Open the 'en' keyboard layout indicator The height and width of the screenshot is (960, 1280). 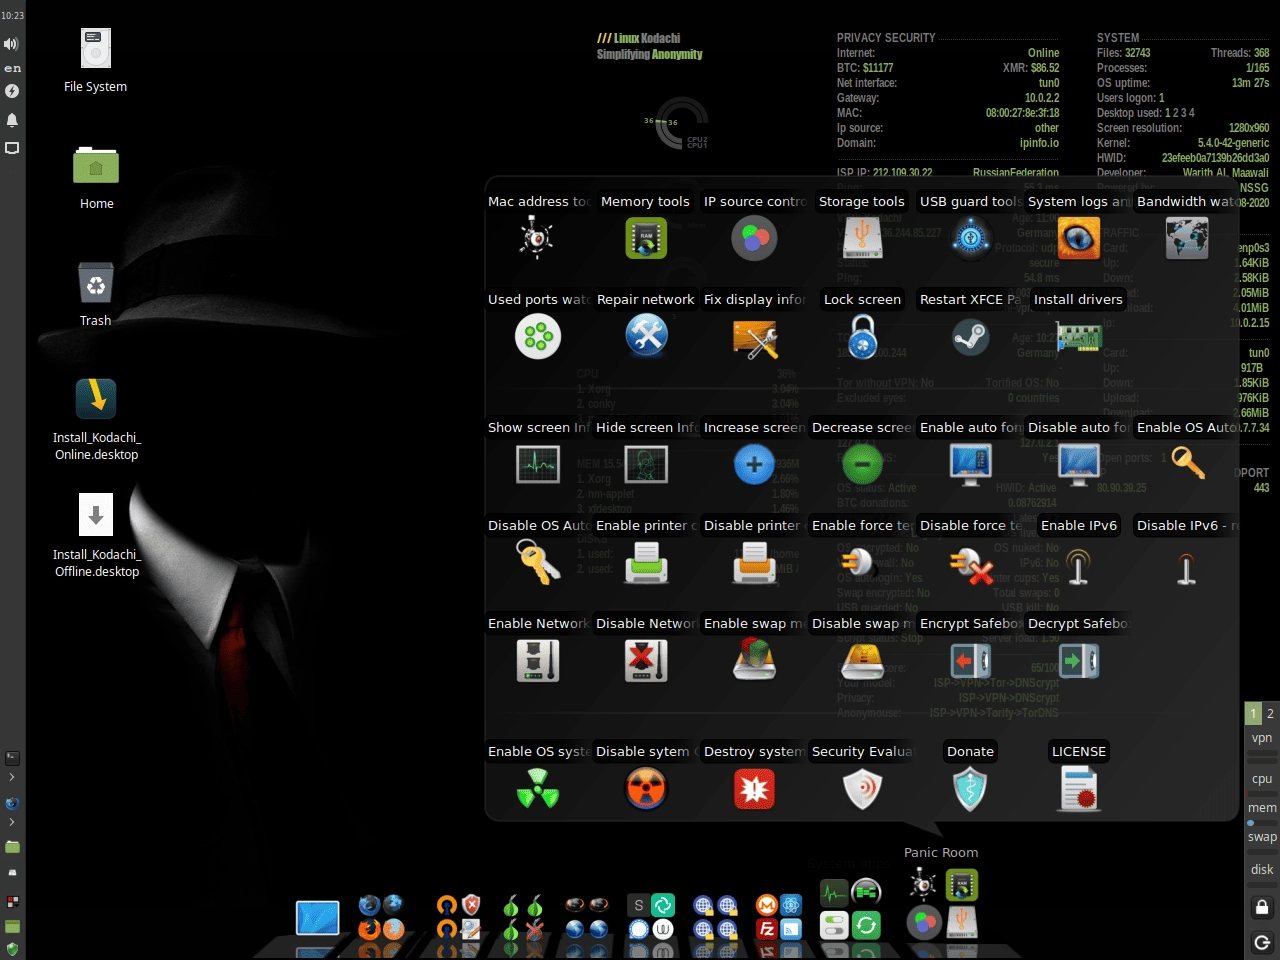click(12, 68)
